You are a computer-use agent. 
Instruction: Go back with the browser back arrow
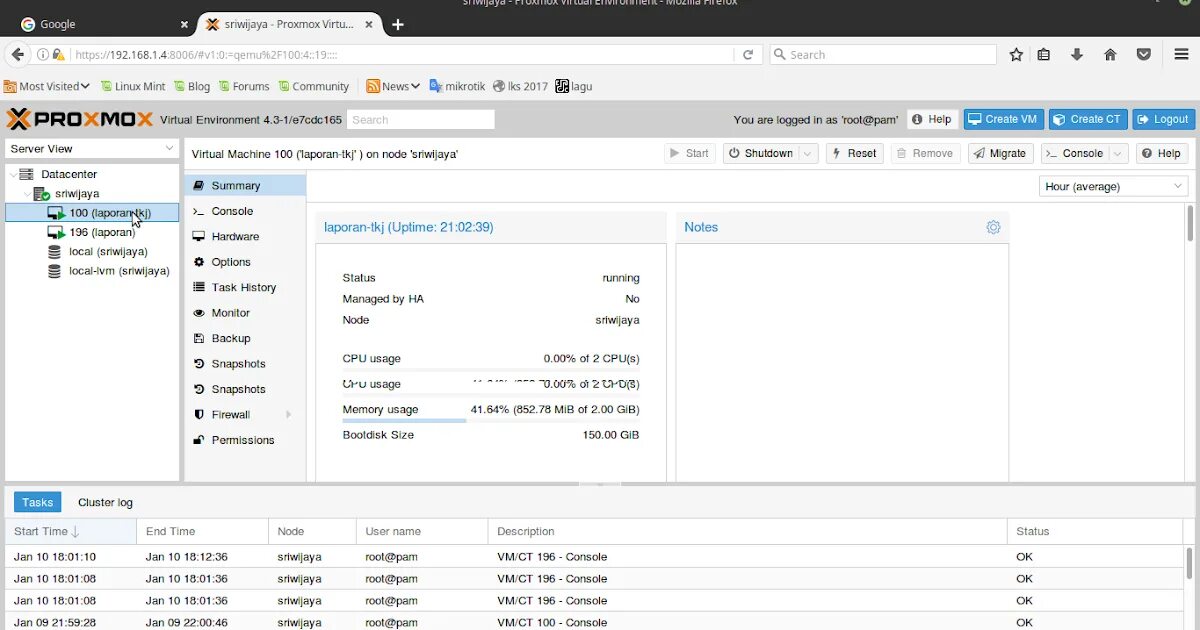coord(18,54)
